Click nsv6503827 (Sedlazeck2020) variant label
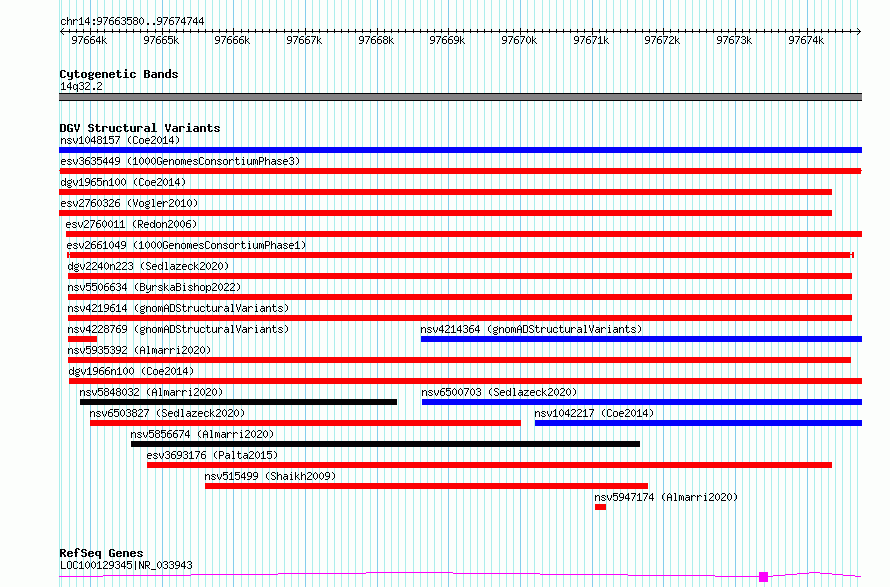Screen dimensions: 890x587 point(167,413)
